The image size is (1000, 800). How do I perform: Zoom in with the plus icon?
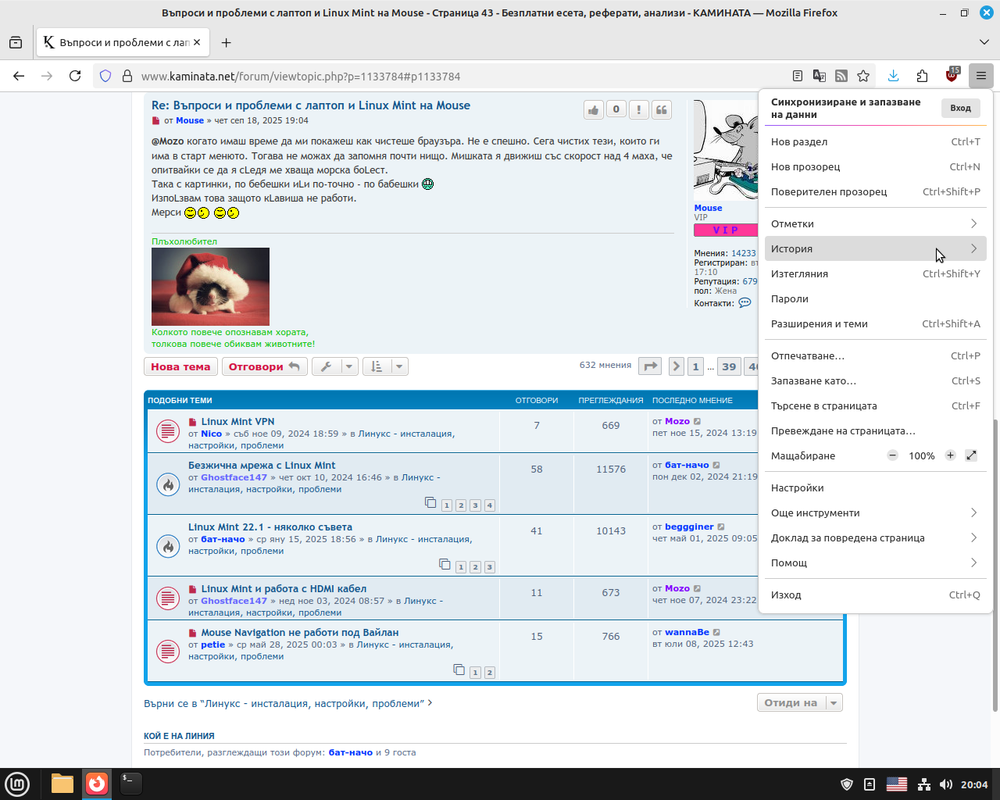(950, 456)
